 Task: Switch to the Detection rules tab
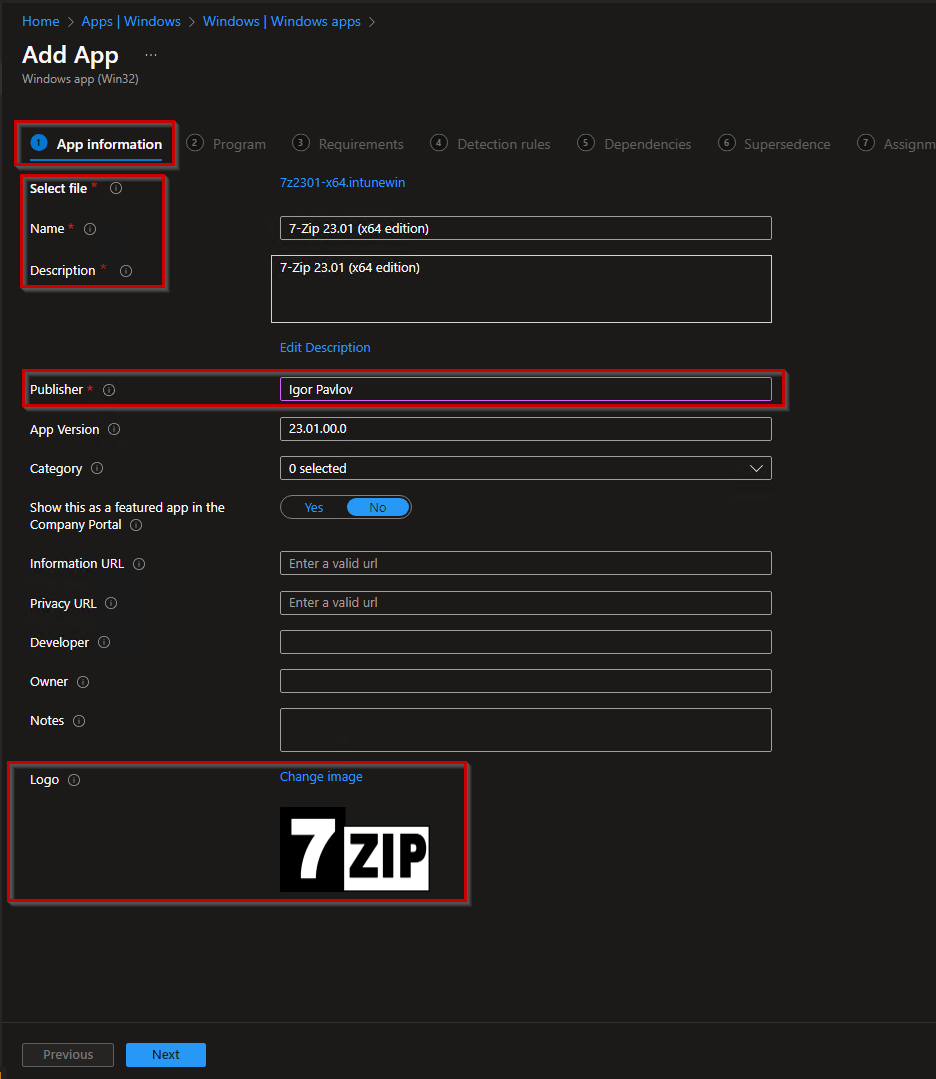491,144
